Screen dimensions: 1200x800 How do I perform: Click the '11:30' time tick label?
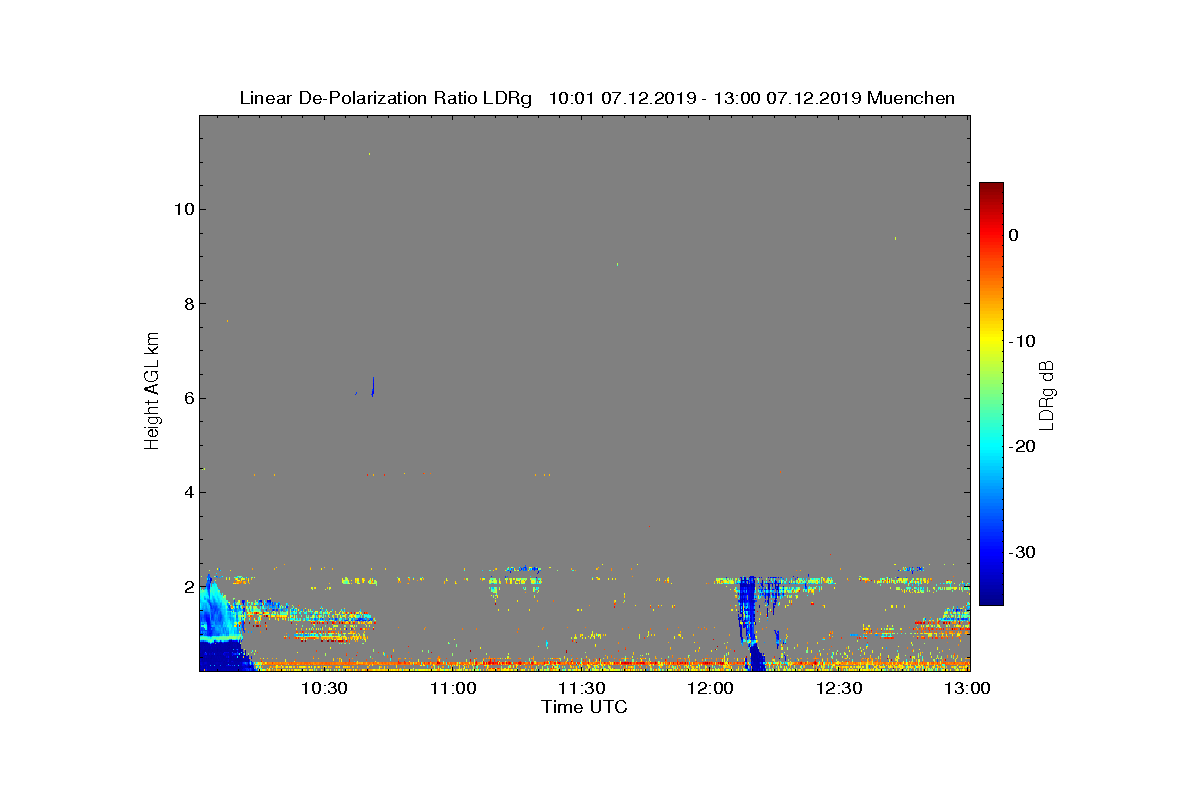tap(581, 688)
